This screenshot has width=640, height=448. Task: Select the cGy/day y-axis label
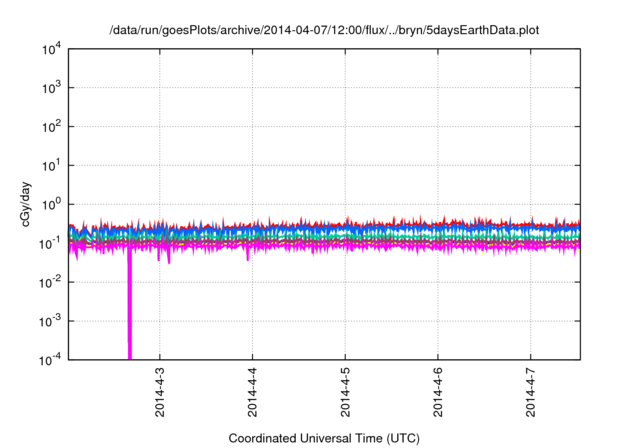[25, 204]
